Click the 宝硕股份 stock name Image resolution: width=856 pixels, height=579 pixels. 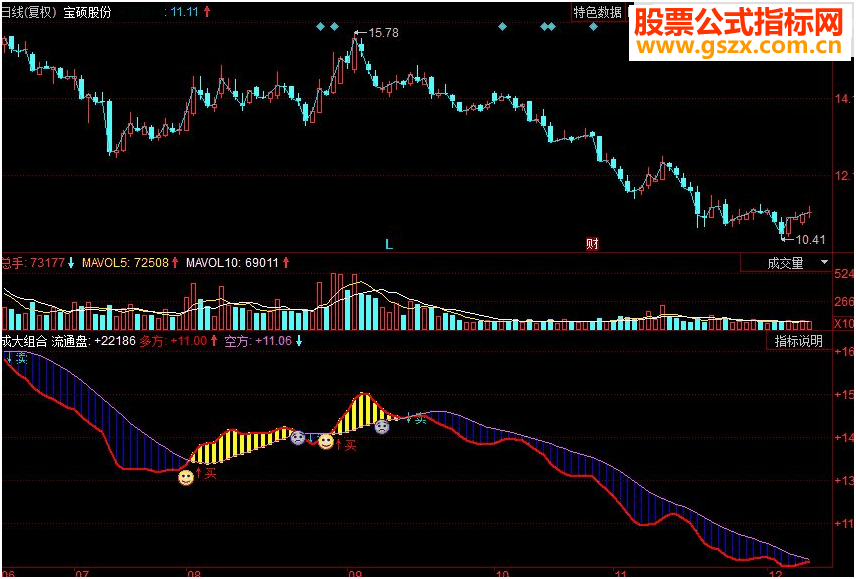coord(87,13)
